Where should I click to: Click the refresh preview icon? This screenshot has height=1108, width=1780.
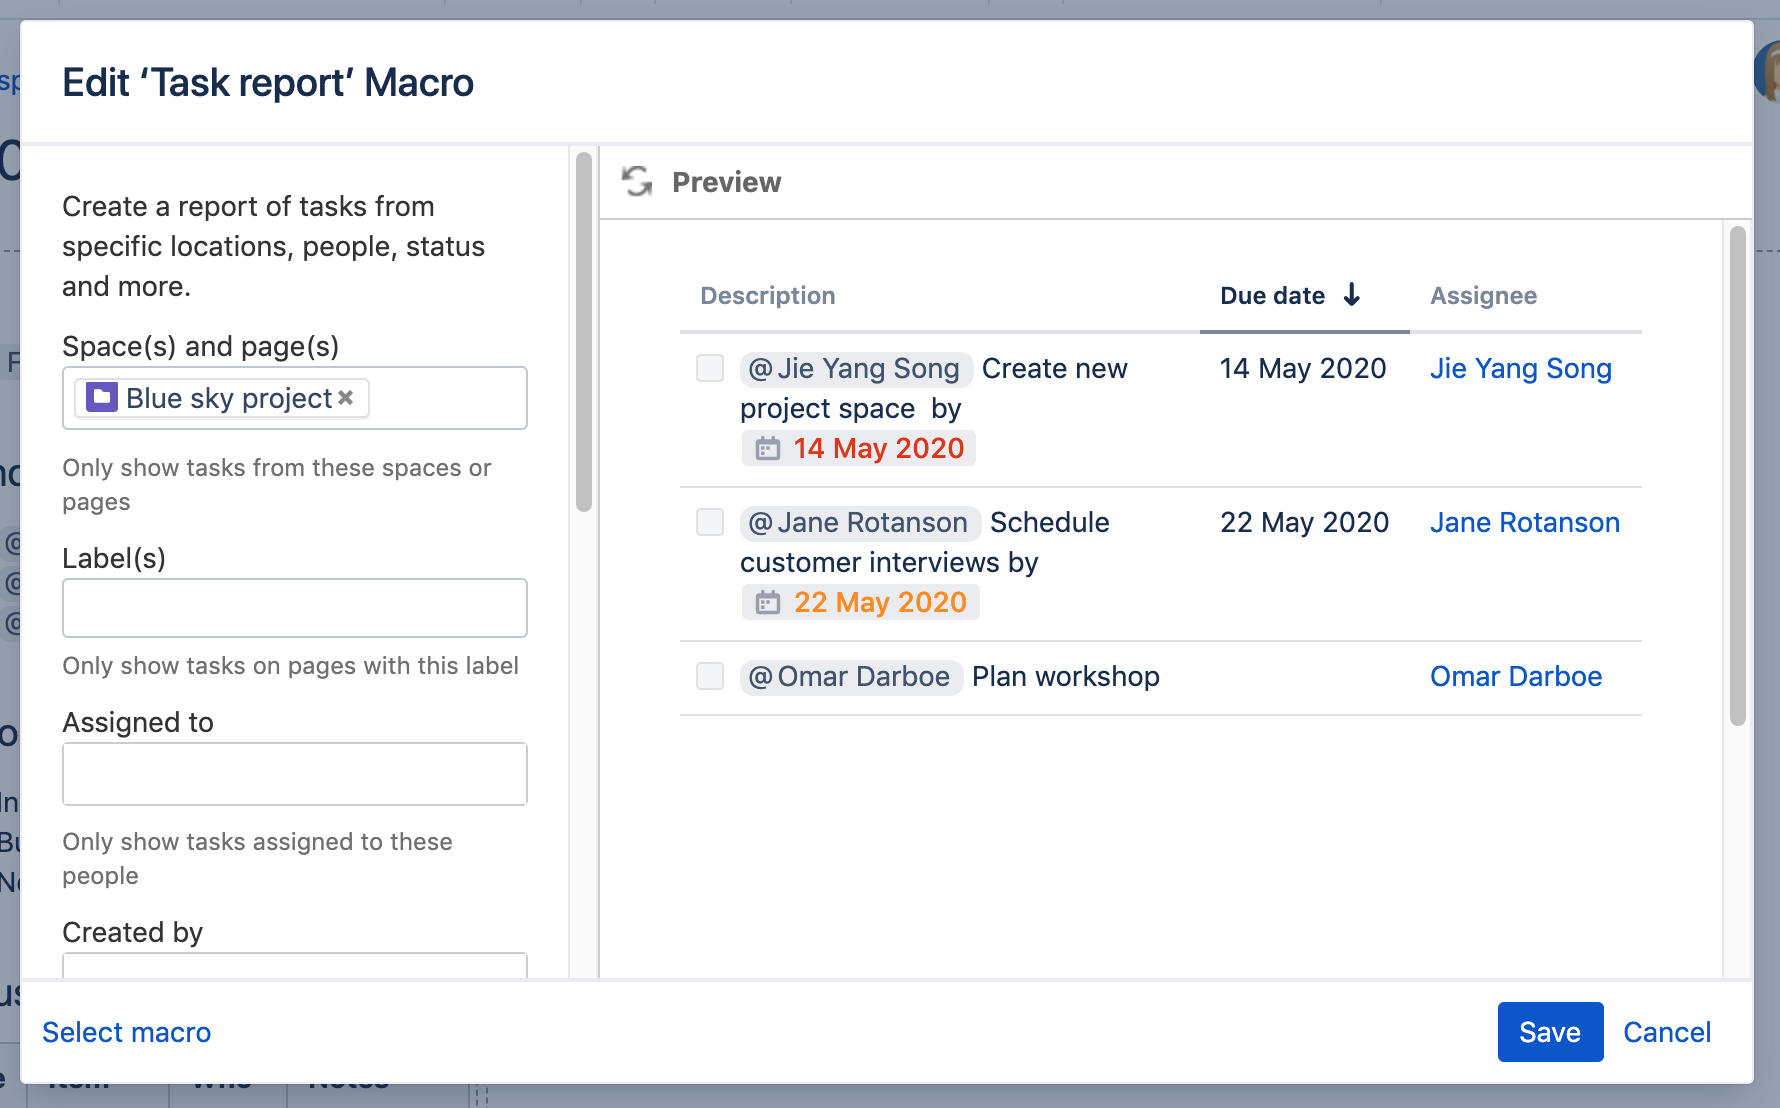[x=637, y=181]
